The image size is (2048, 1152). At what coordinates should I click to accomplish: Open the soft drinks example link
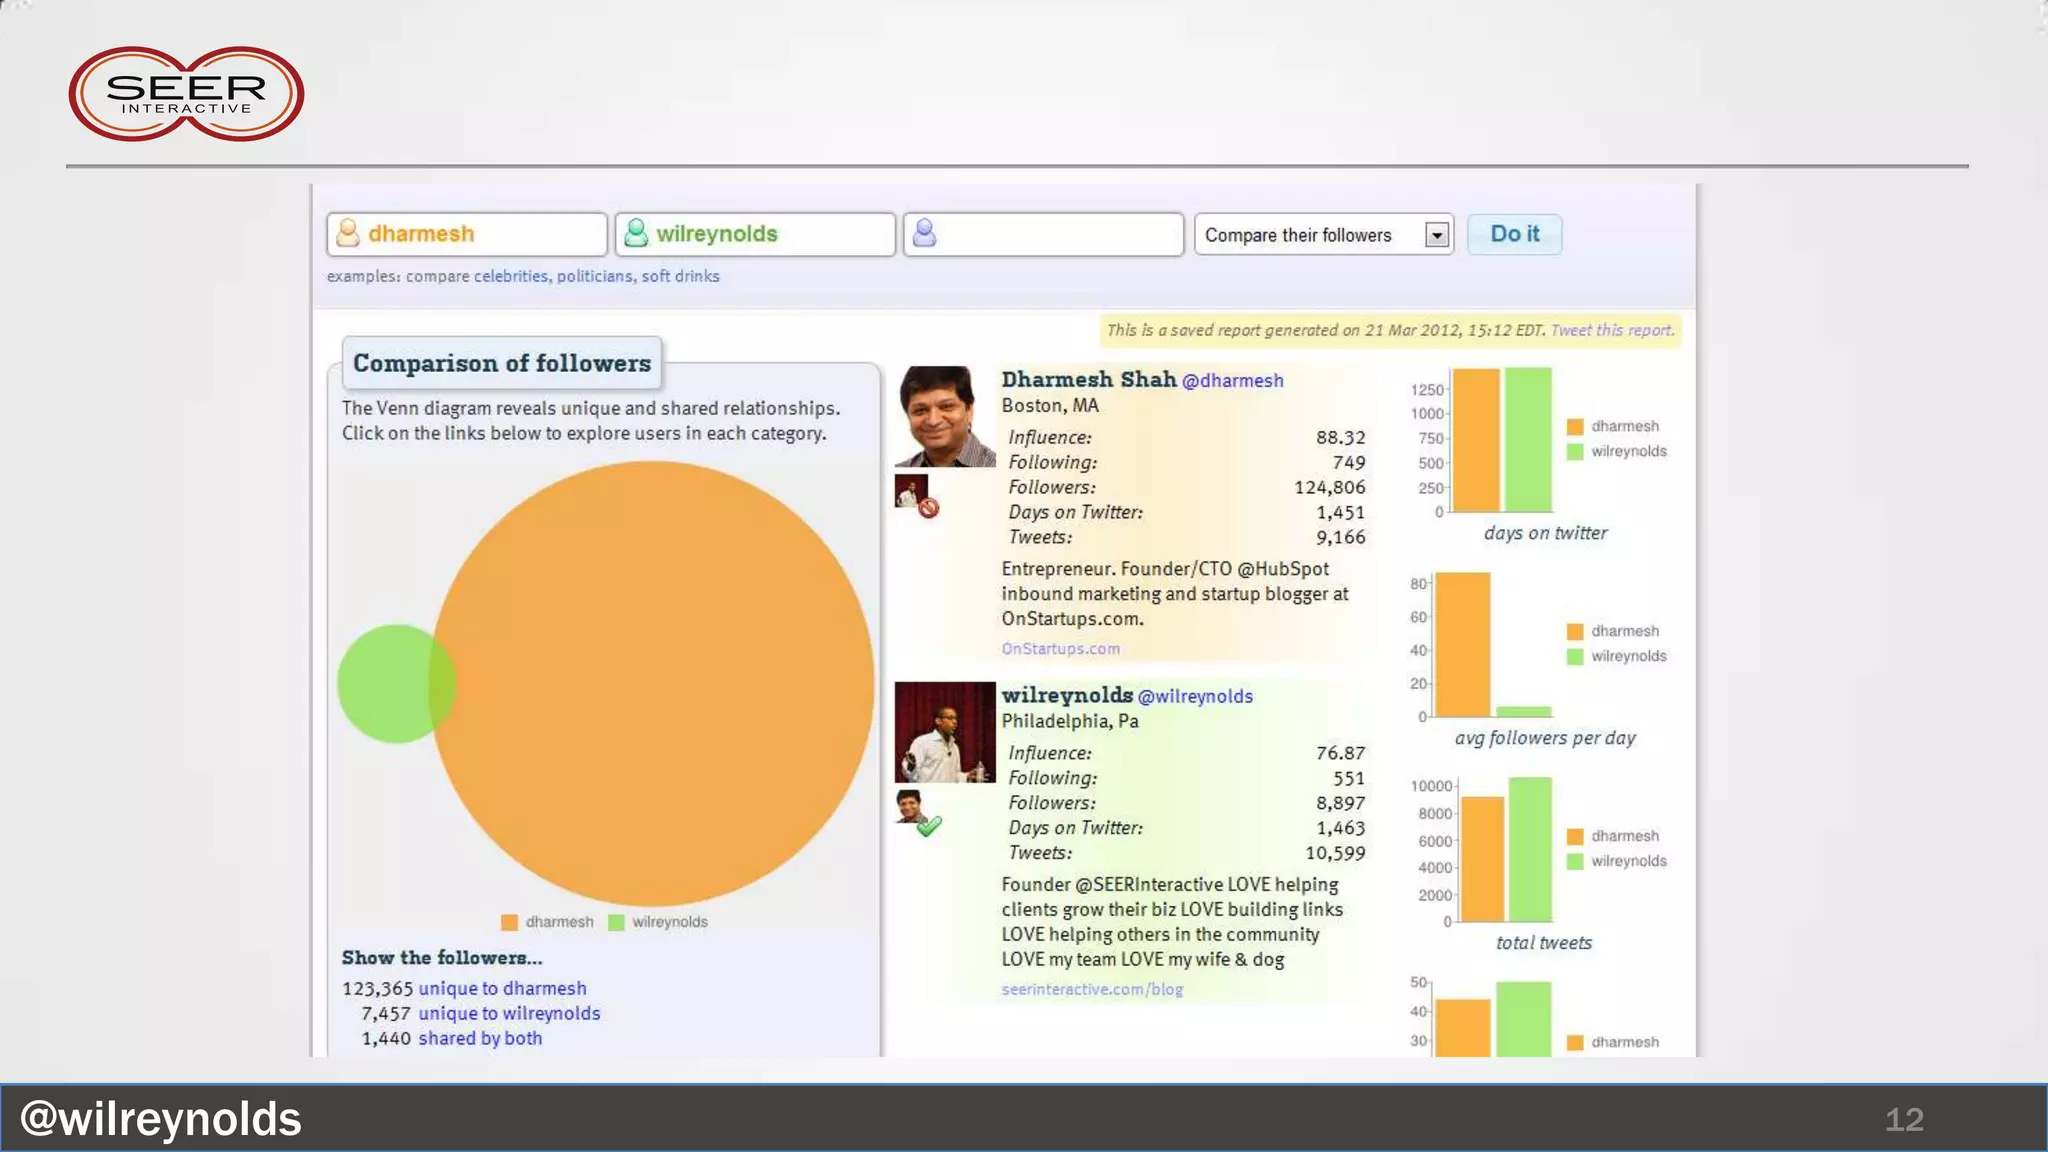680,276
